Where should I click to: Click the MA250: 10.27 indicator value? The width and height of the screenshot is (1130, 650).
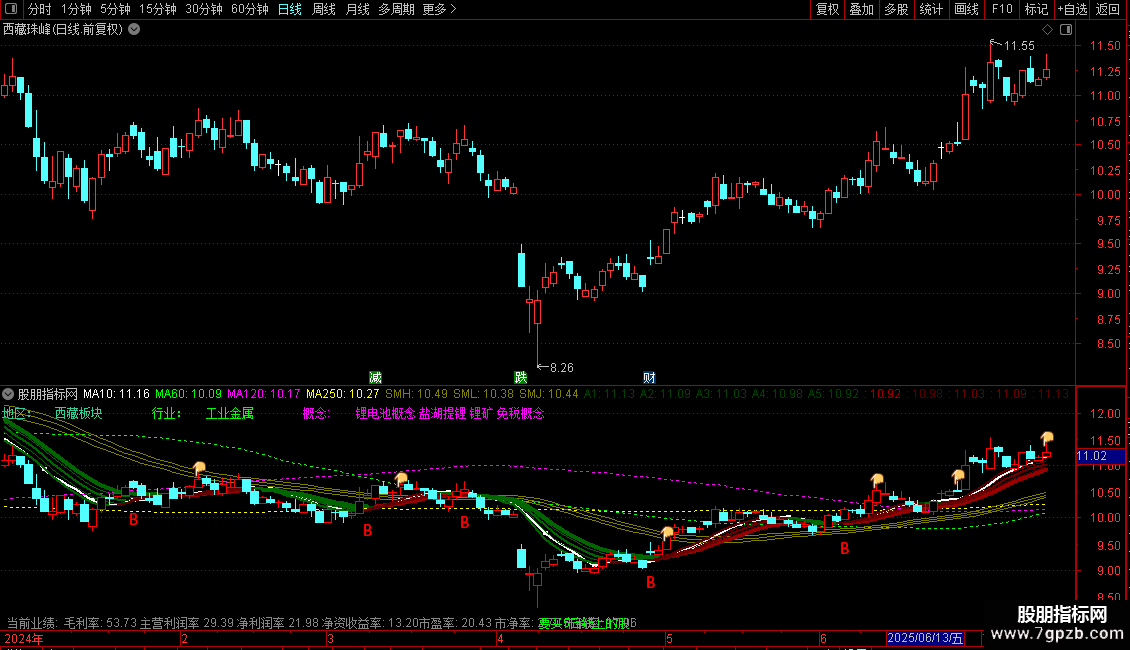tap(342, 394)
